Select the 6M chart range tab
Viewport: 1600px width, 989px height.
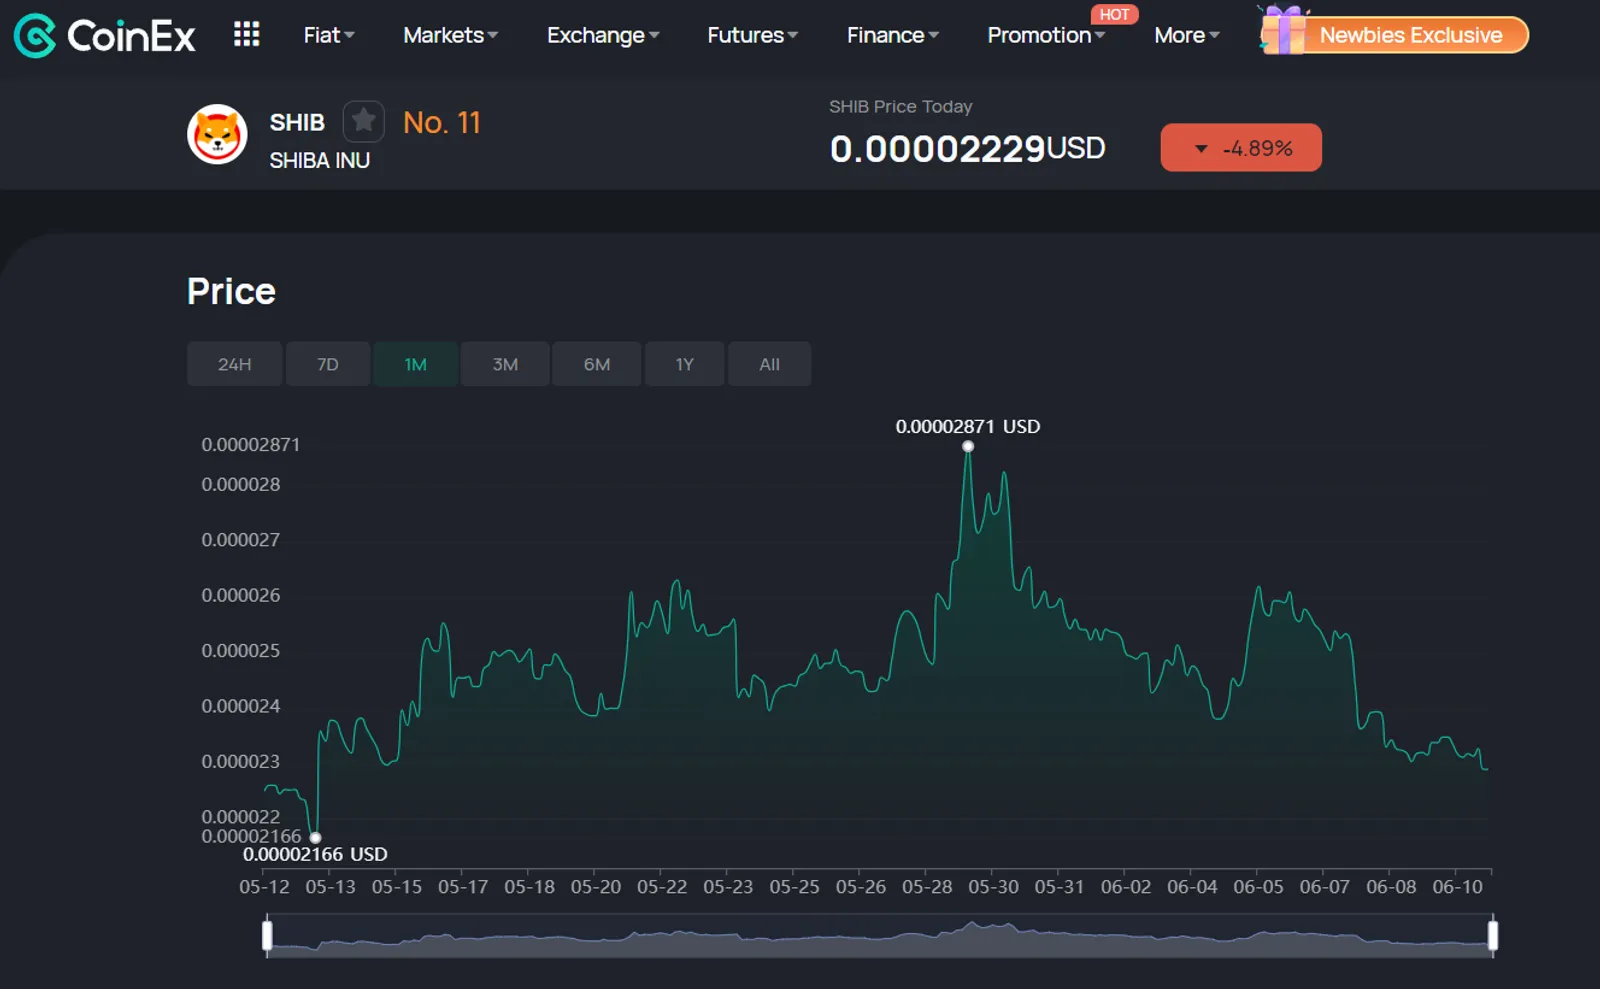(597, 364)
